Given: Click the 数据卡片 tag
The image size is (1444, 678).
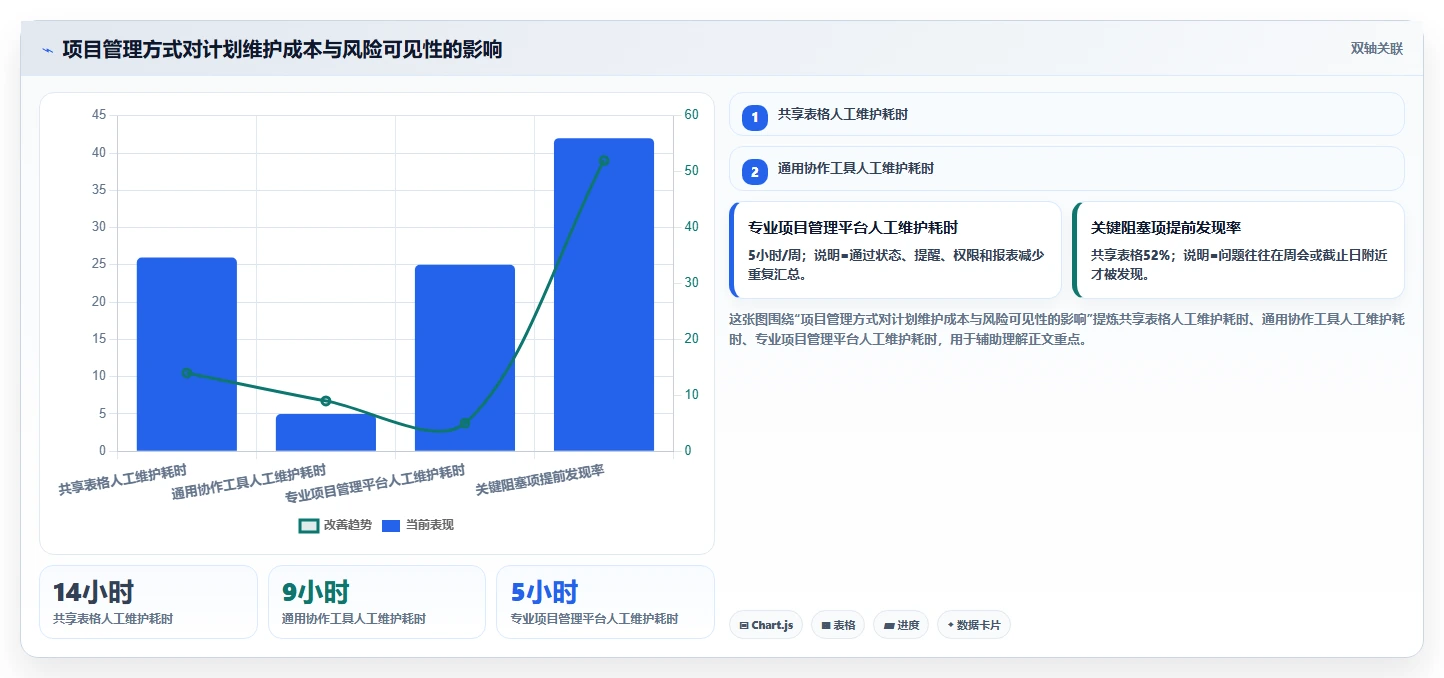Looking at the screenshot, I should (974, 625).
